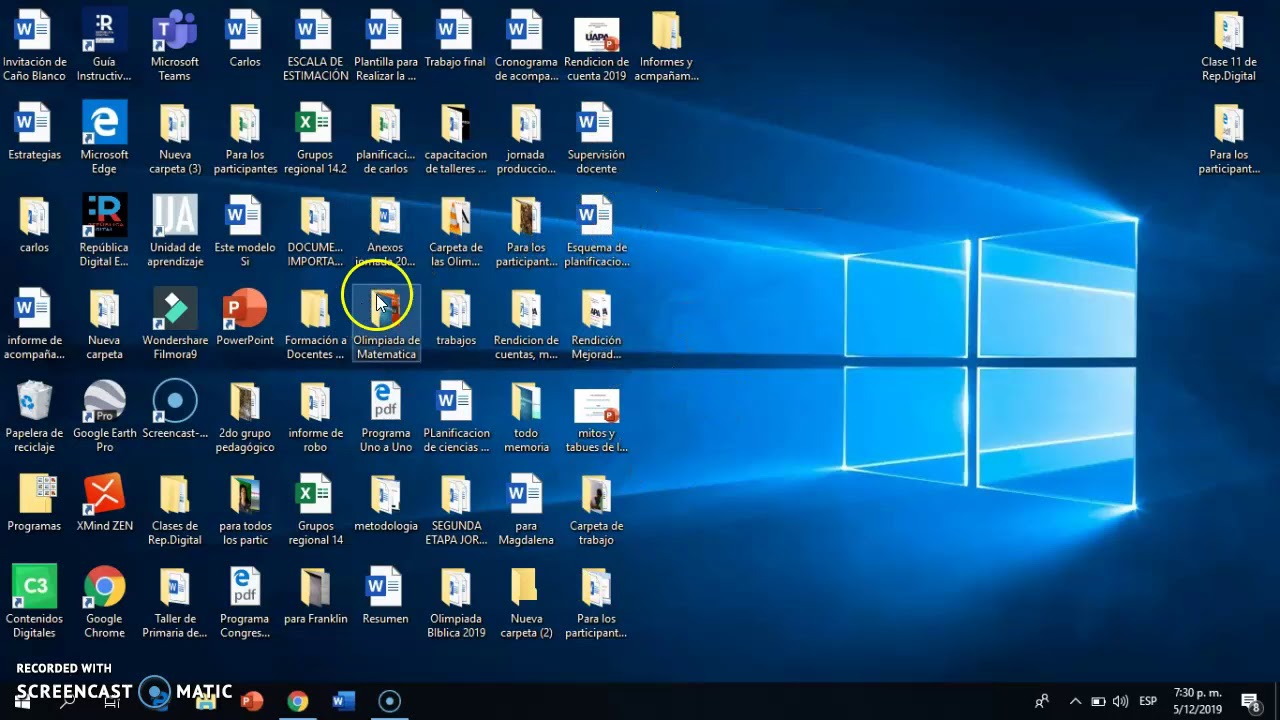Select the Contenidos Digitales C3 icon
The image size is (1280, 720).
tap(34, 603)
